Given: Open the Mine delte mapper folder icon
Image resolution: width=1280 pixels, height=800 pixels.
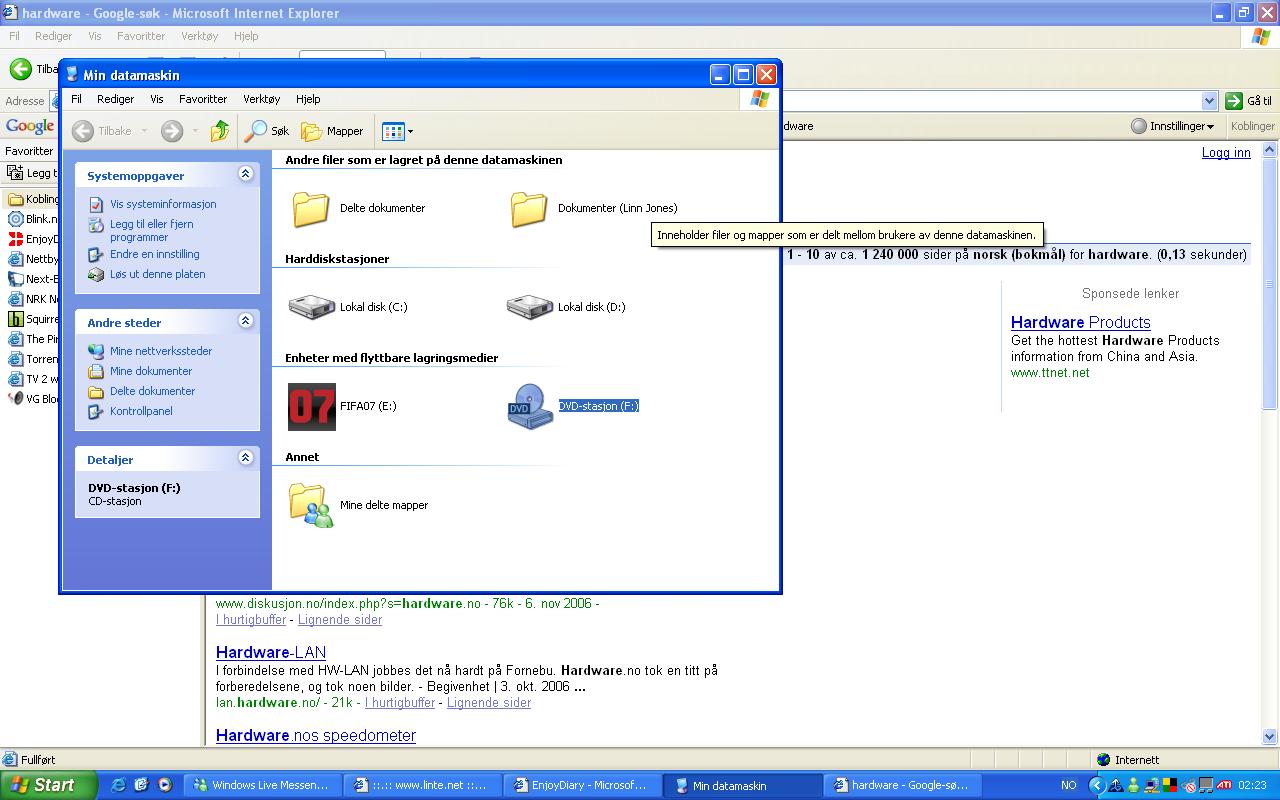Looking at the screenshot, I should click(x=311, y=505).
